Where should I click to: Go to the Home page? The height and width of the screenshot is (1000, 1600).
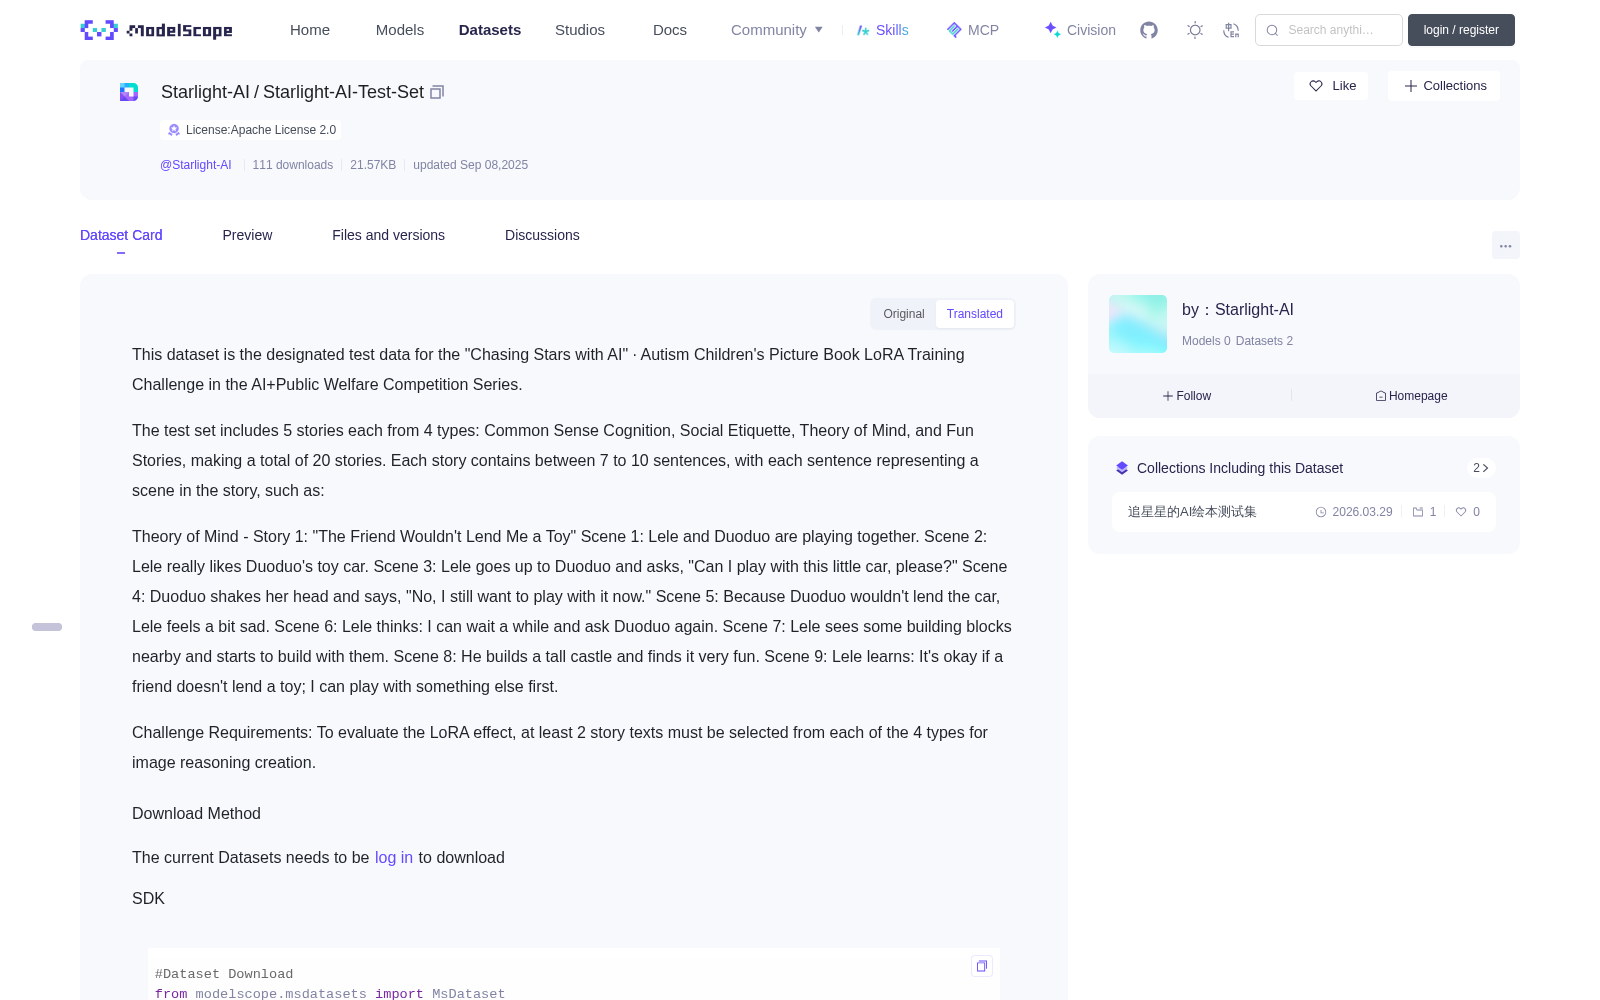310,30
